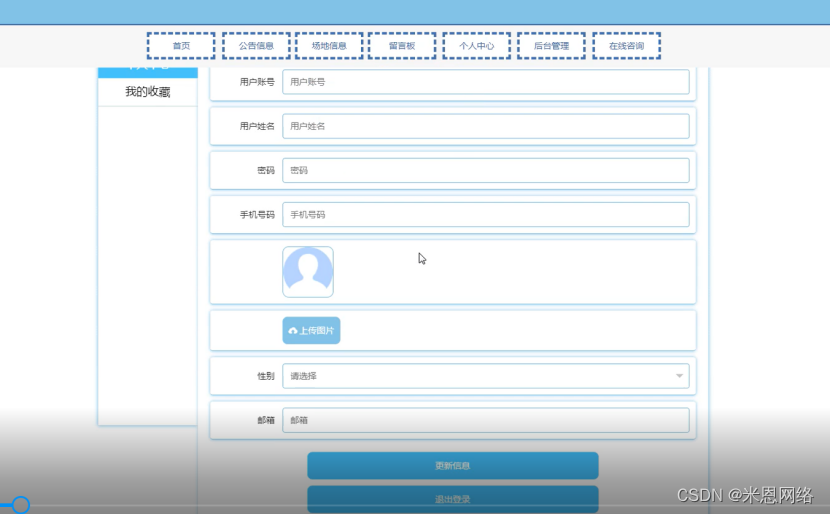Open 在线咨询 in navigation bar
The image size is (830, 514).
point(627,46)
